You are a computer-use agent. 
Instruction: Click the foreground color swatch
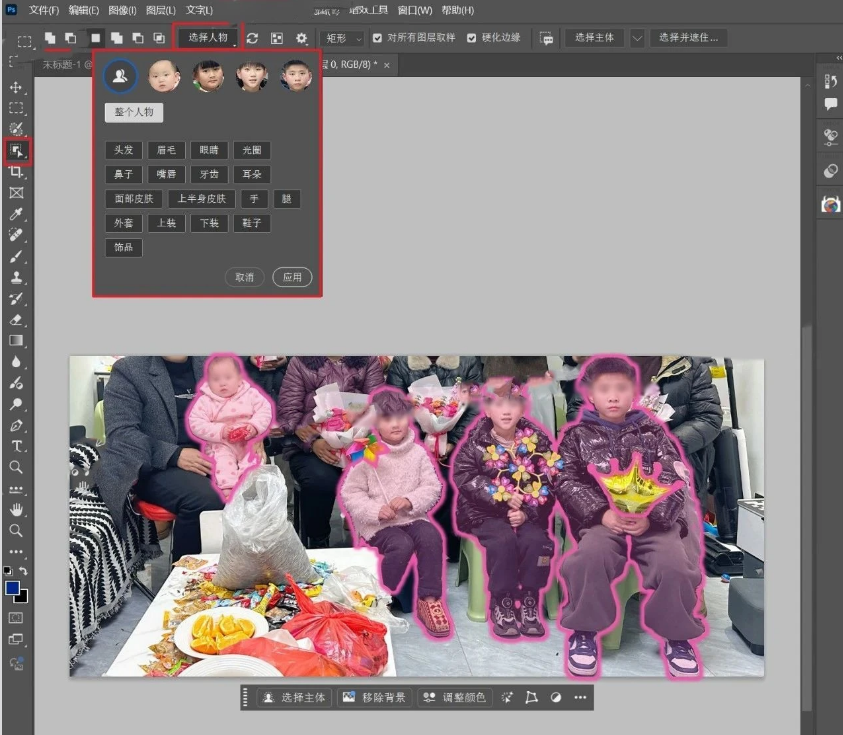tap(12, 588)
